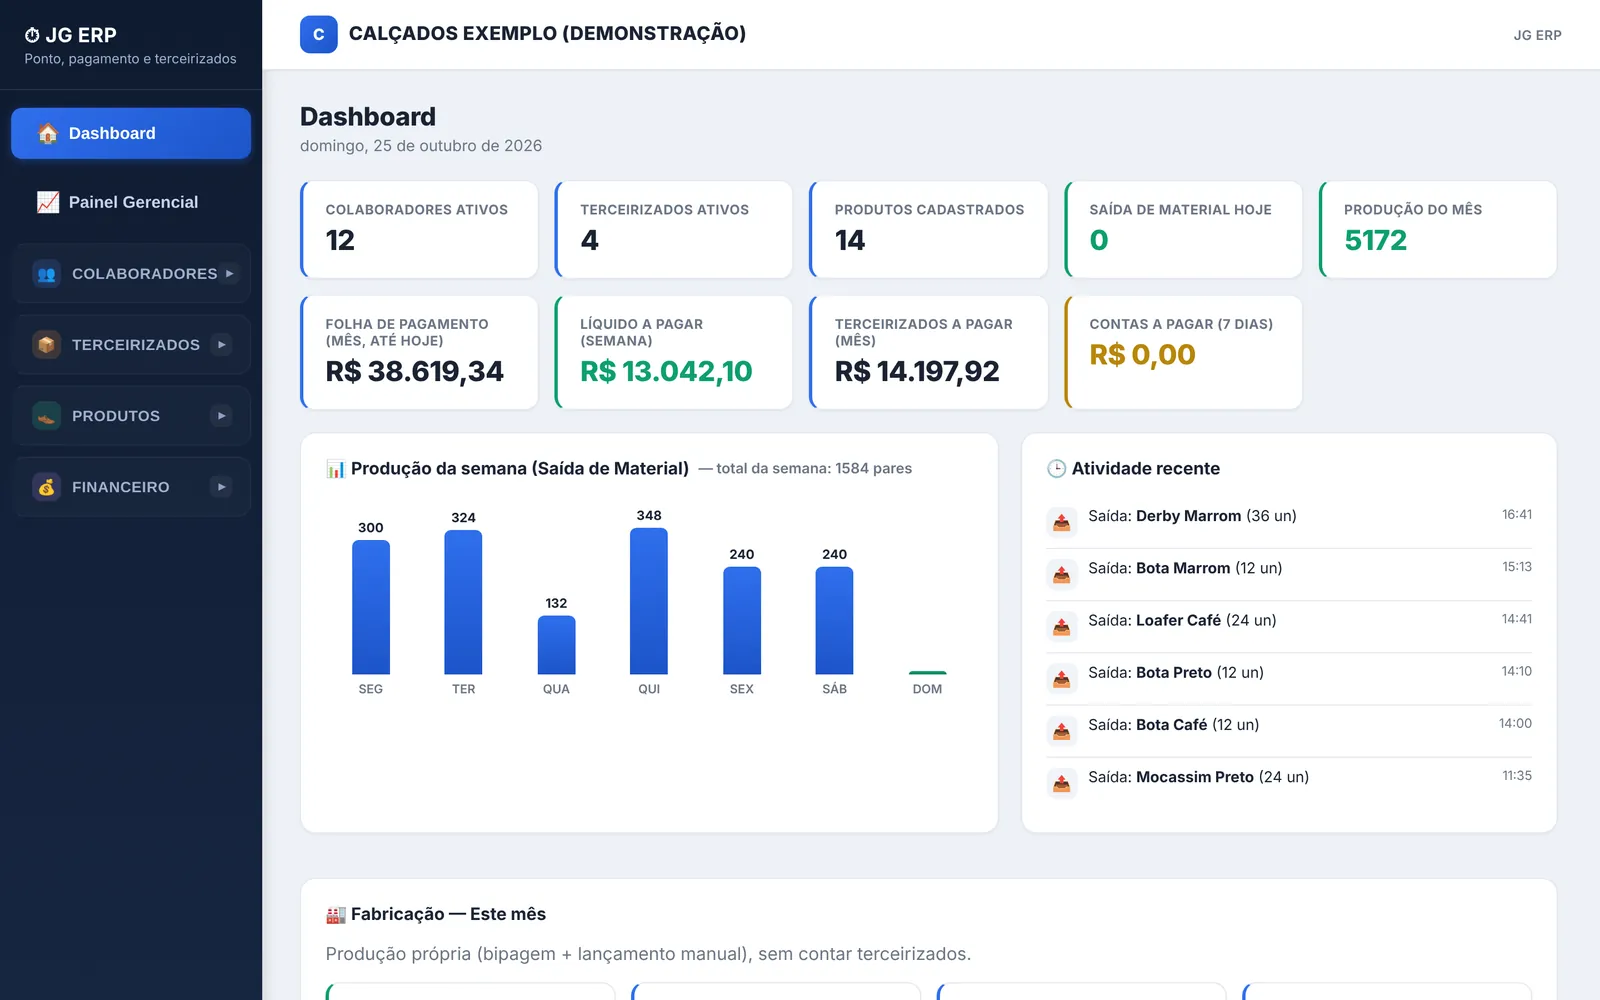This screenshot has height=1000, width=1600.
Task: Click the outbox icon for Bota Marrom
Action: pyautogui.click(x=1062, y=574)
